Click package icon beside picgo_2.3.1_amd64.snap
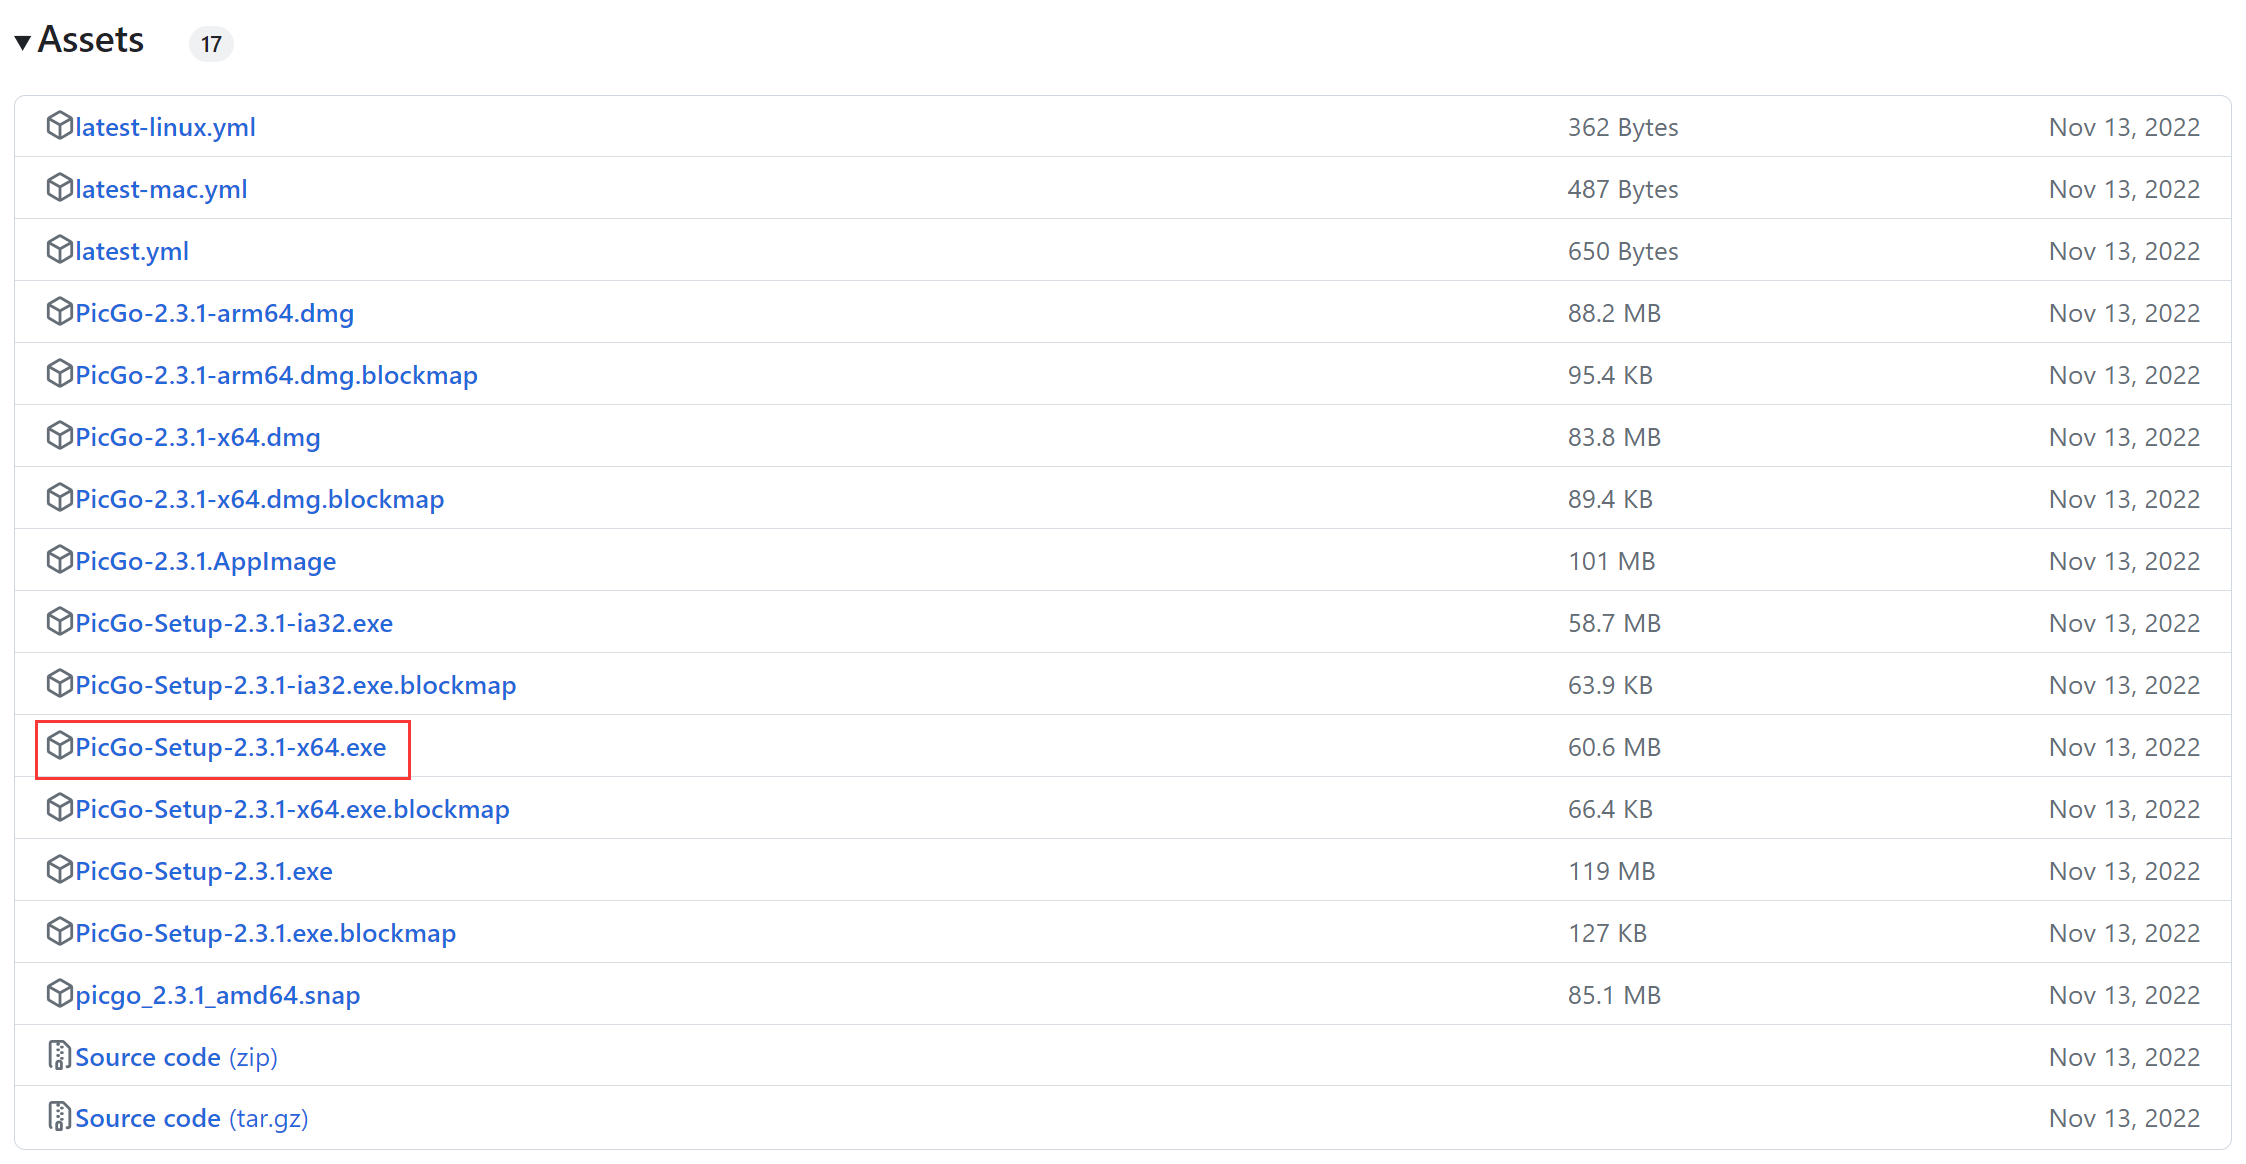This screenshot has width=2246, height=1164. click(60, 994)
